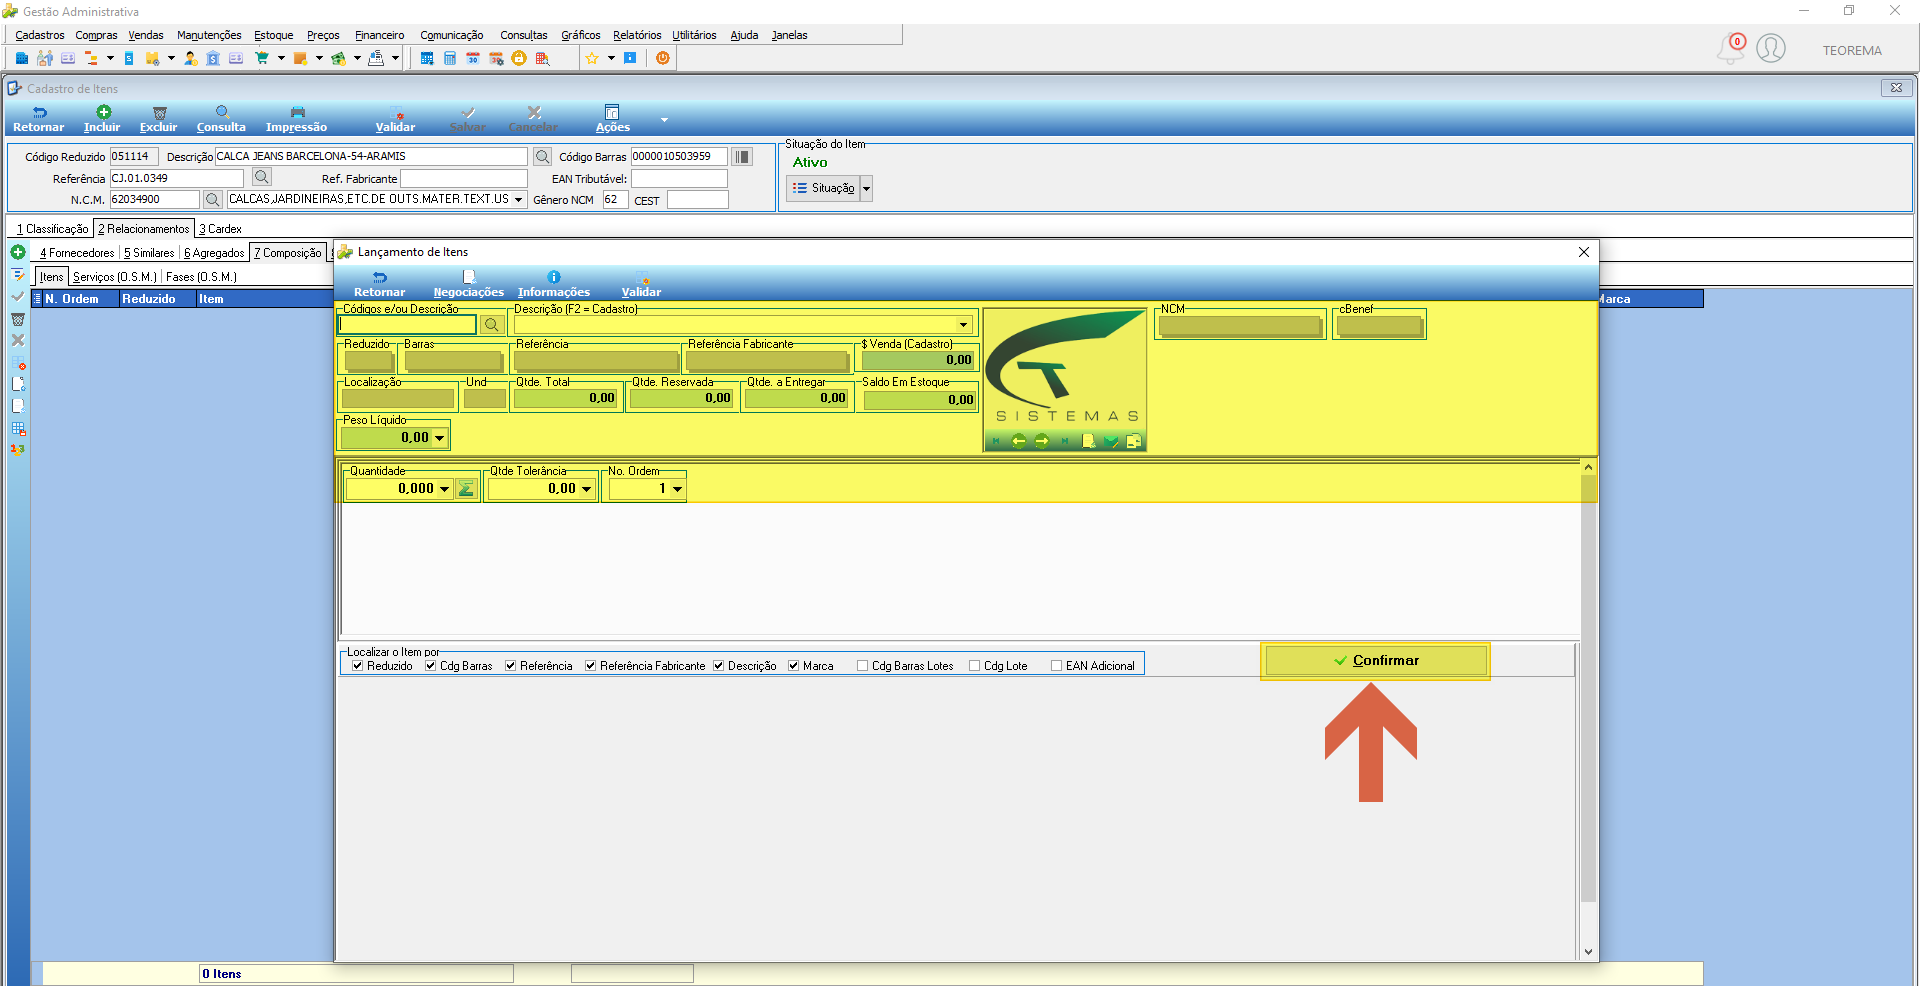
Task: Click the Referência field in Cadastro de Itens
Action: point(177,178)
